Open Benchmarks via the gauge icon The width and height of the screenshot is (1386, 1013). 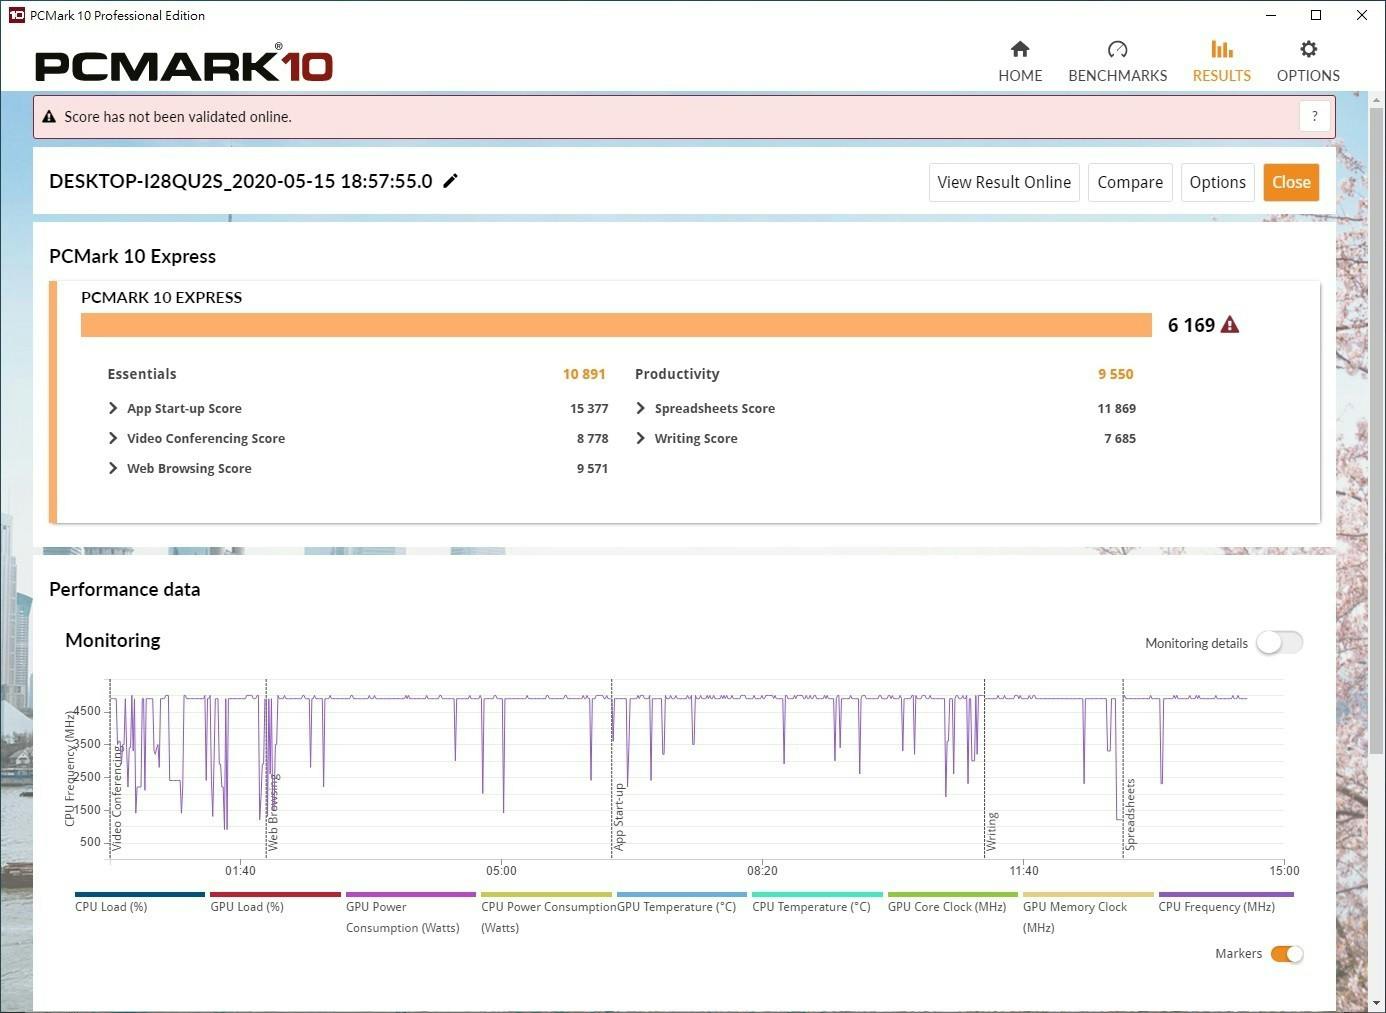click(x=1117, y=50)
